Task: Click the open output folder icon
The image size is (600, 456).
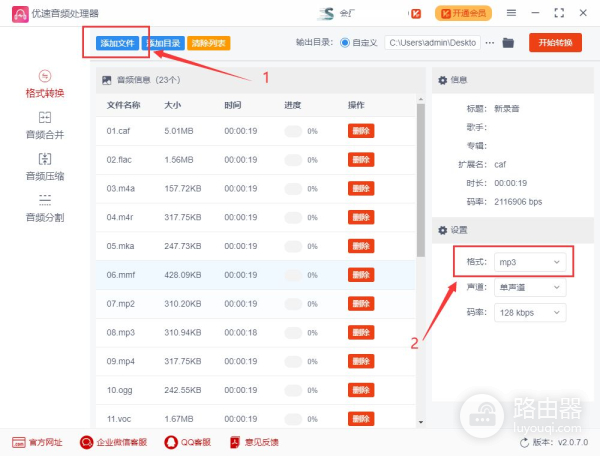Action: point(508,42)
